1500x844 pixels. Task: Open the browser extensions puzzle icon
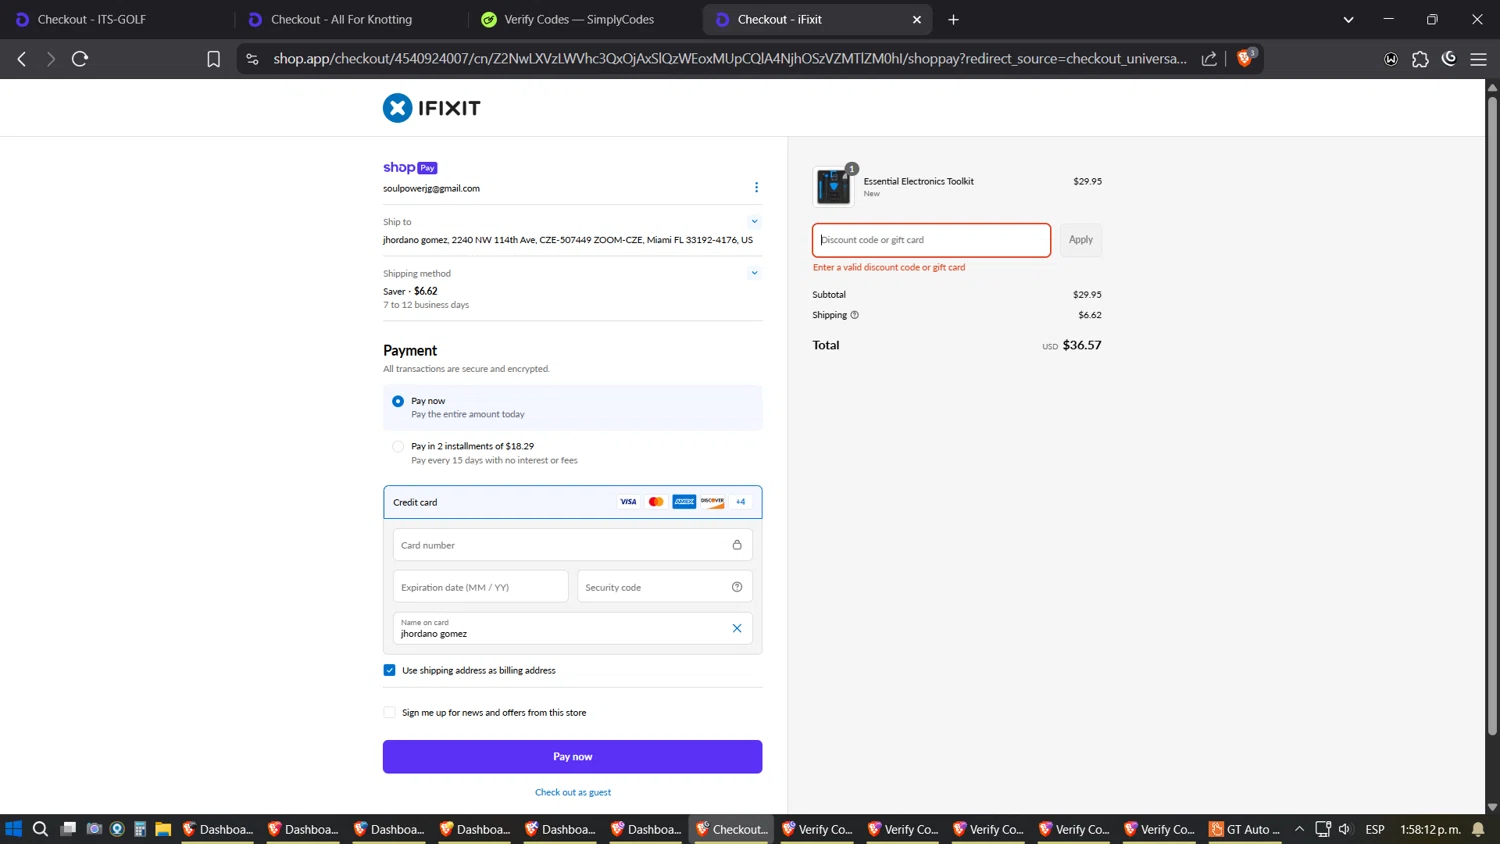pyautogui.click(x=1420, y=59)
